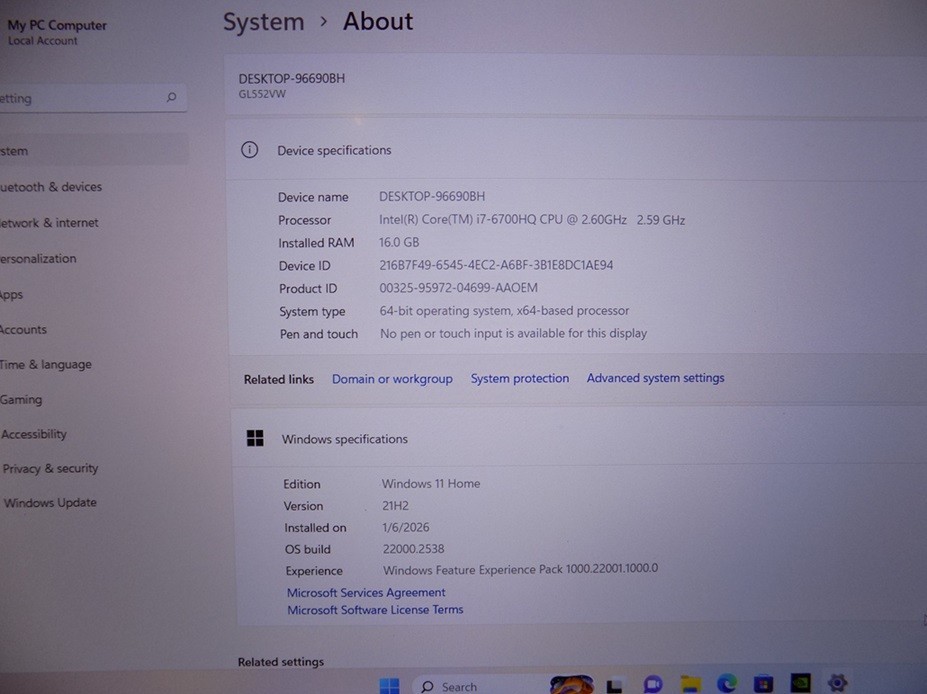Open Microsoft Software License Terms link
Screen dimensions: 927x694
coord(375,609)
